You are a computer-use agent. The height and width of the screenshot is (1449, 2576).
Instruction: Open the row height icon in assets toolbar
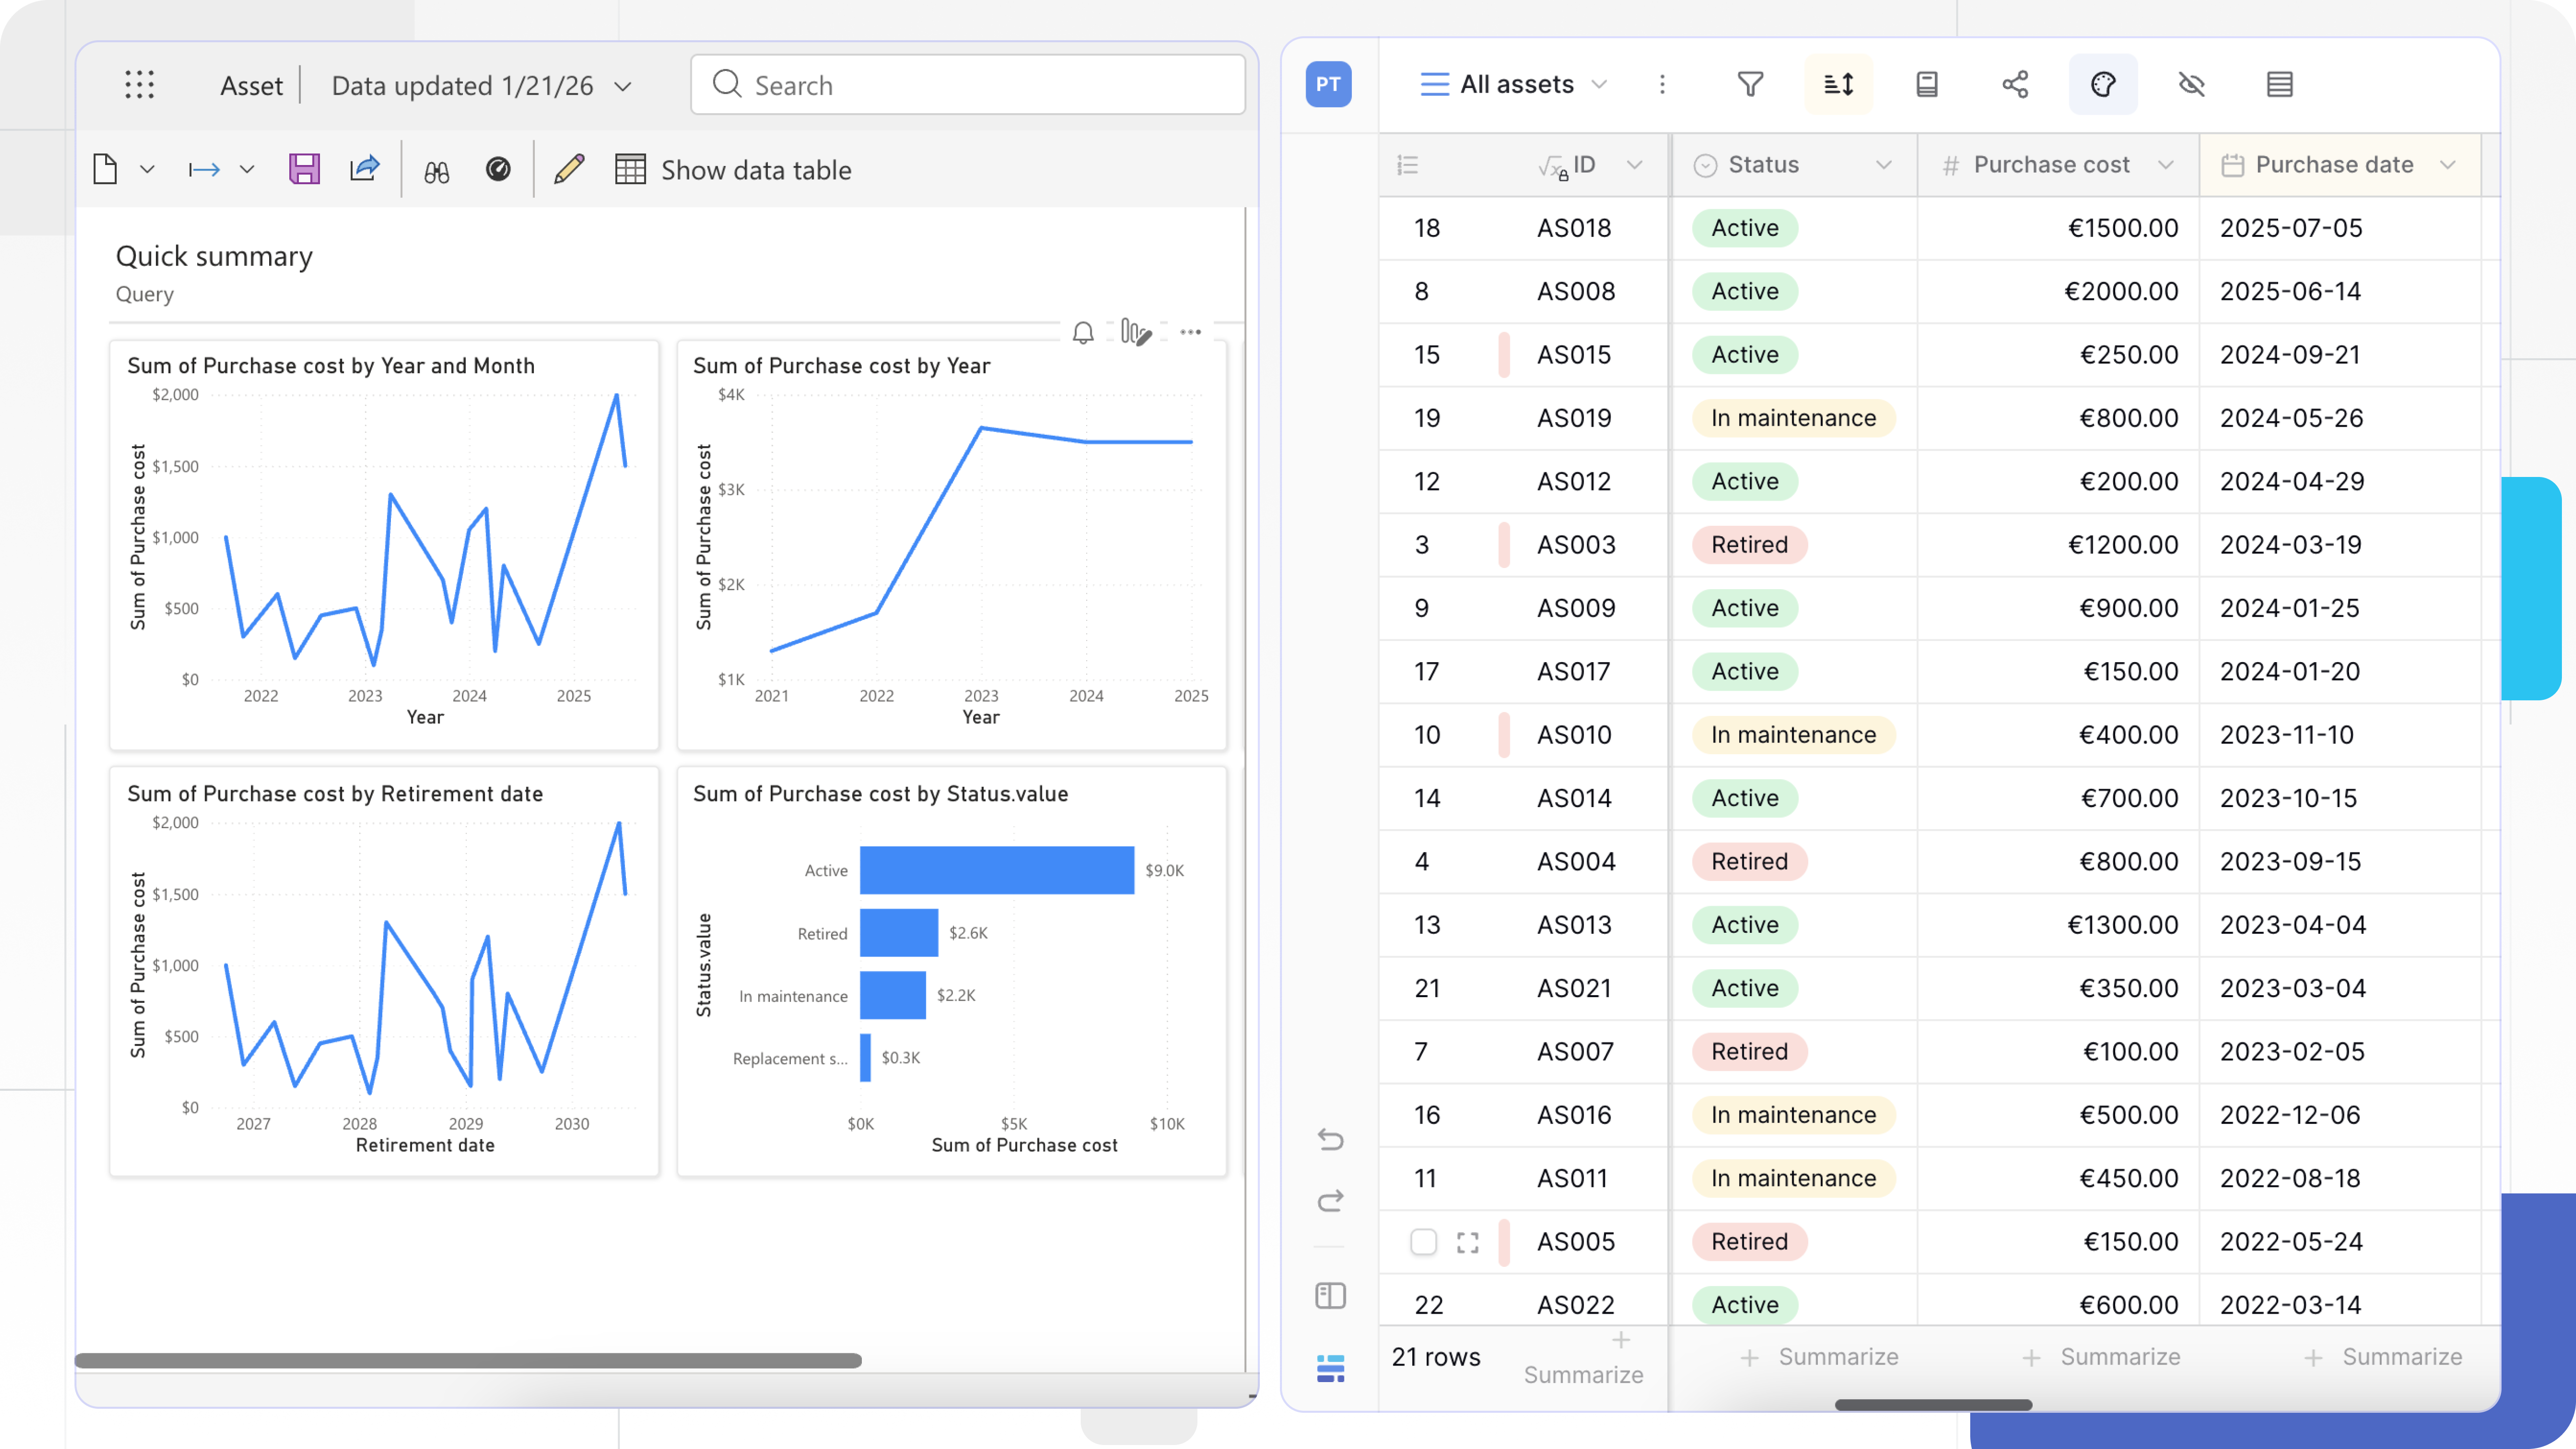[x=1926, y=84]
